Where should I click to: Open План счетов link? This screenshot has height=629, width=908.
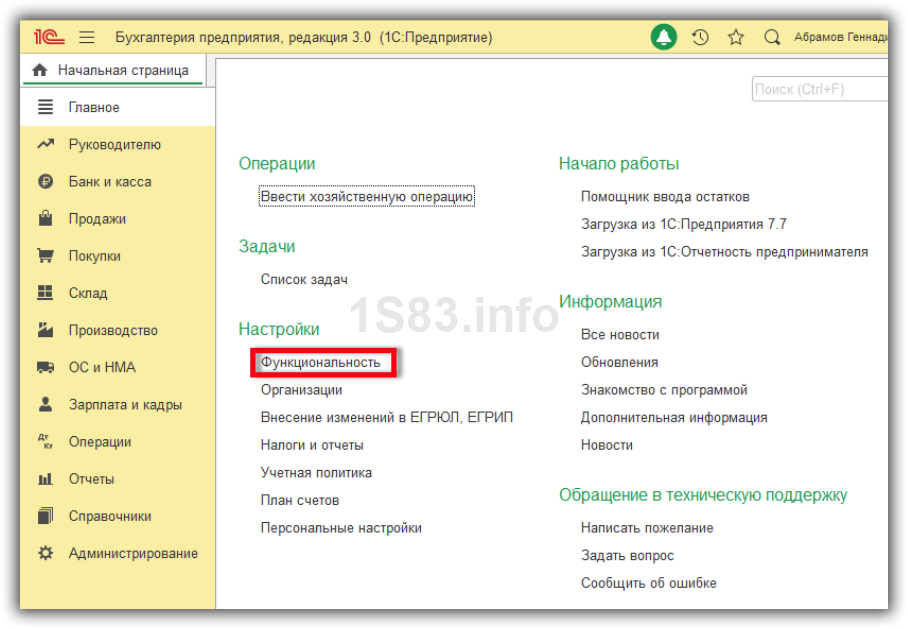(x=299, y=500)
